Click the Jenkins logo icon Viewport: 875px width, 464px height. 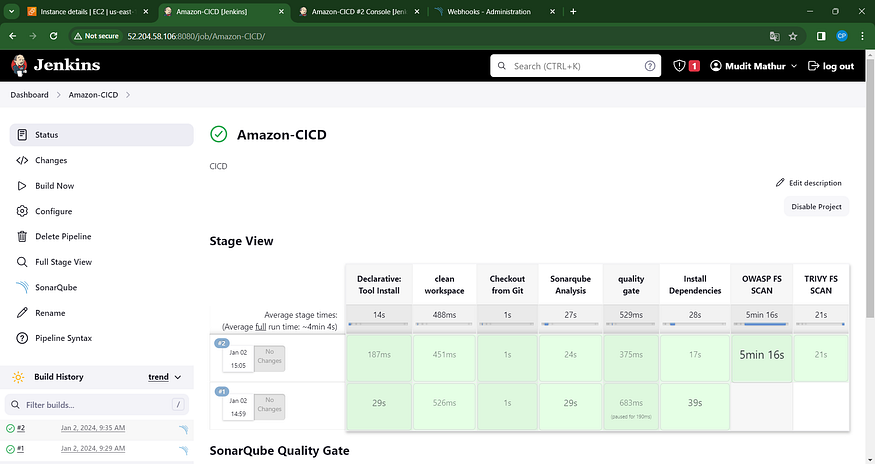(19, 65)
